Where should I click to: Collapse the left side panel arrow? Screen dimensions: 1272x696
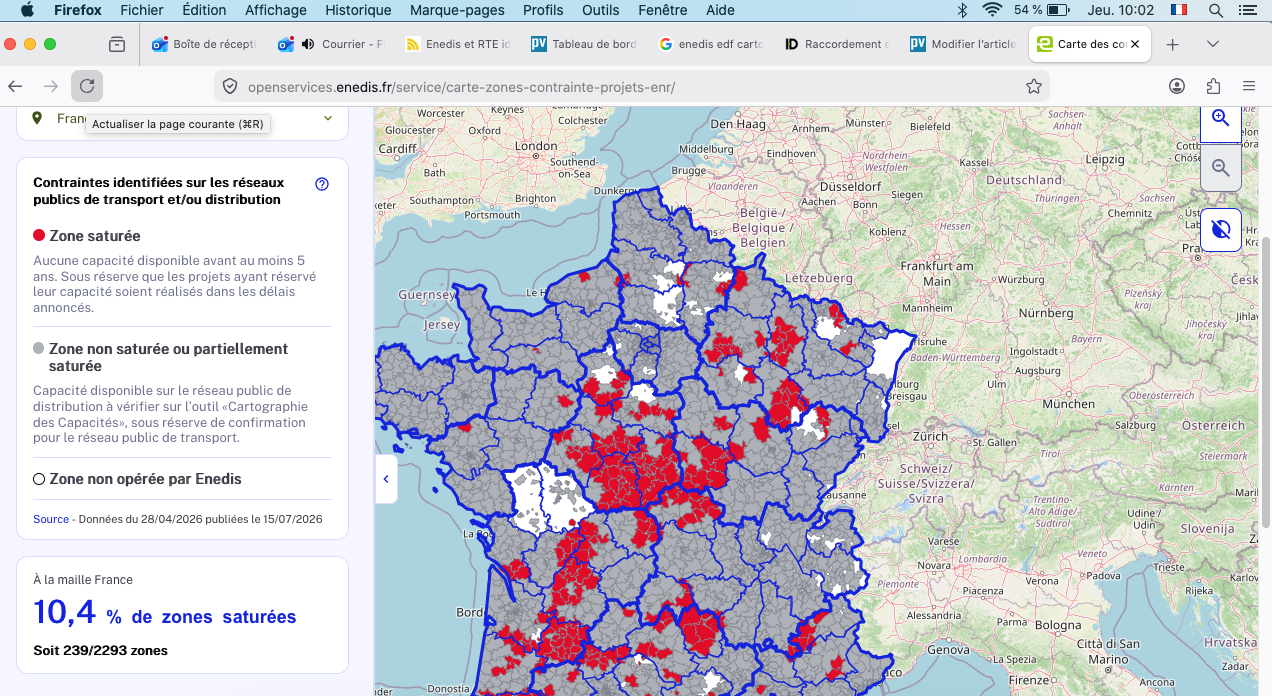click(386, 479)
